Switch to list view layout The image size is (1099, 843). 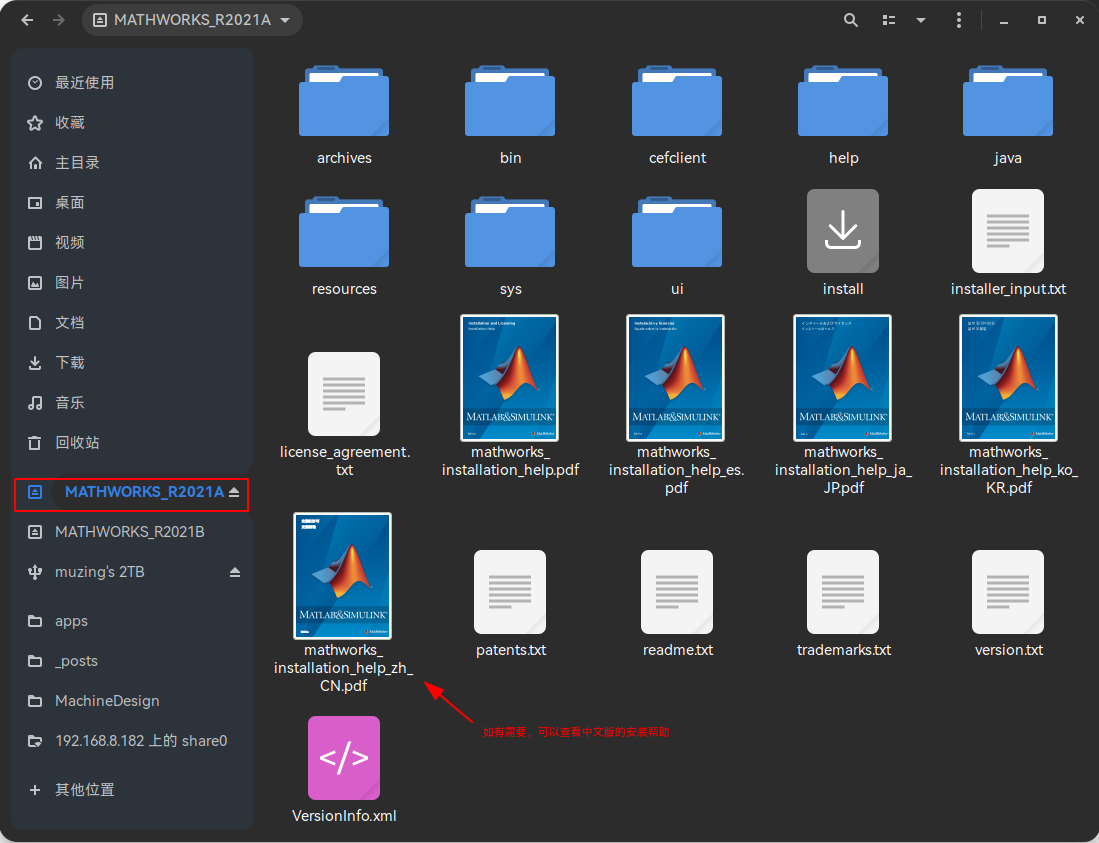888,20
